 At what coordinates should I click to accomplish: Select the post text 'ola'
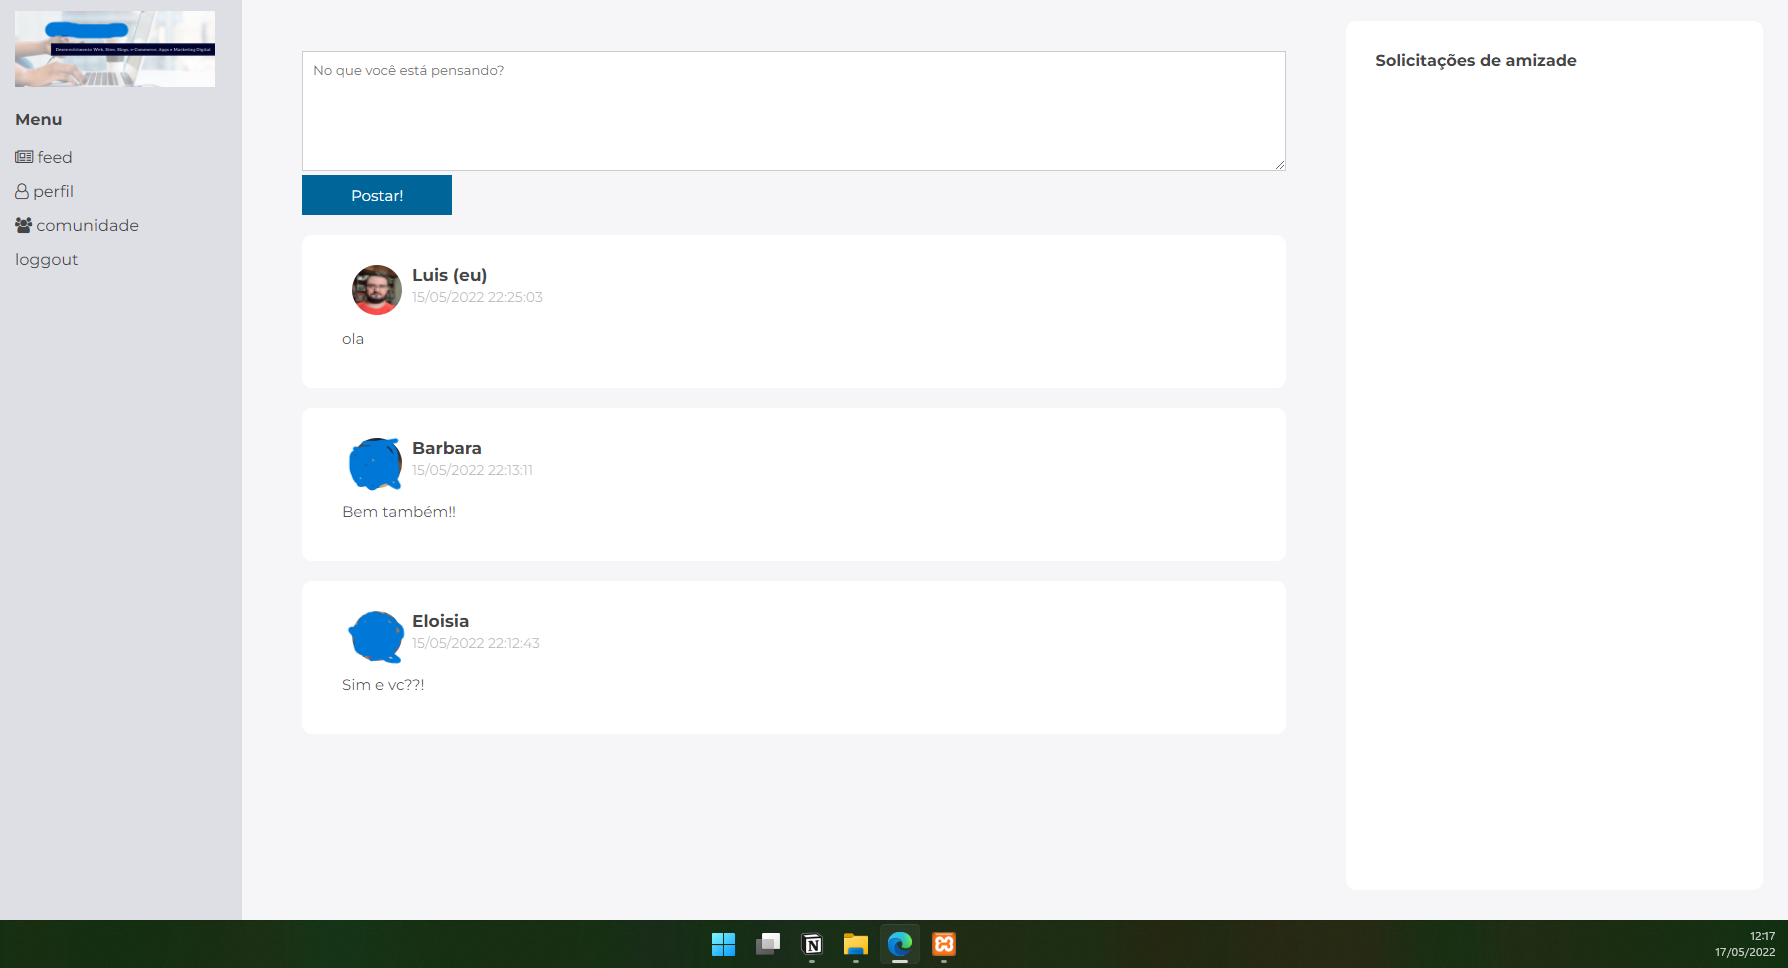click(x=353, y=339)
